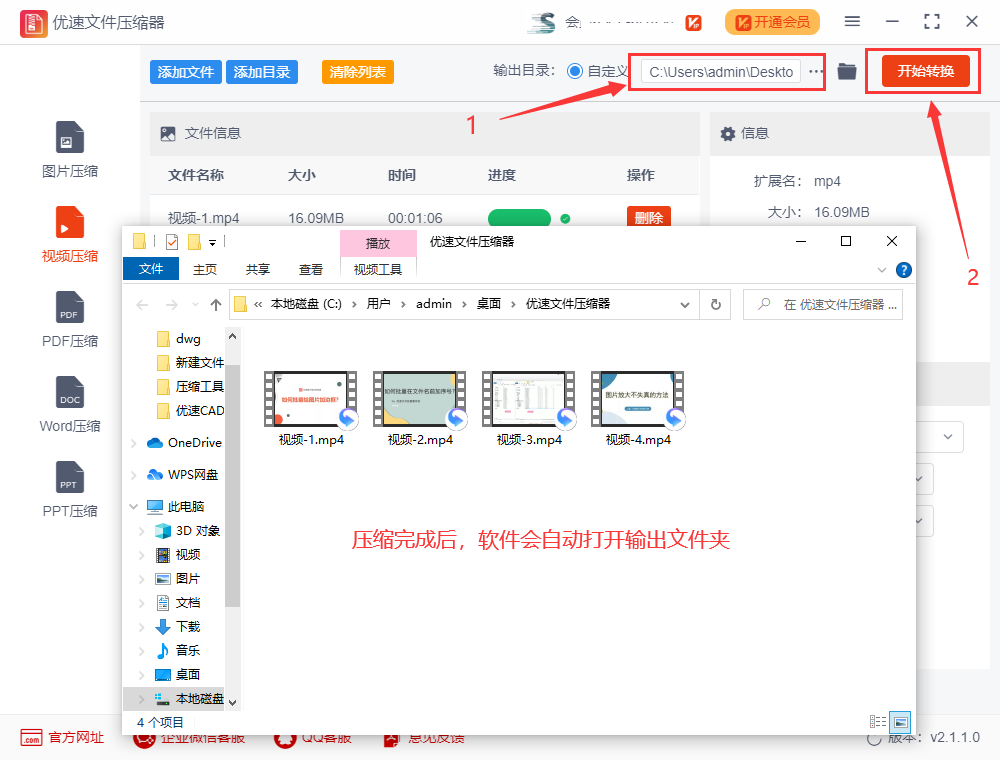This screenshot has height=760, width=1000.
Task: Select the Word压缩 sidebar tool
Action: point(69,405)
